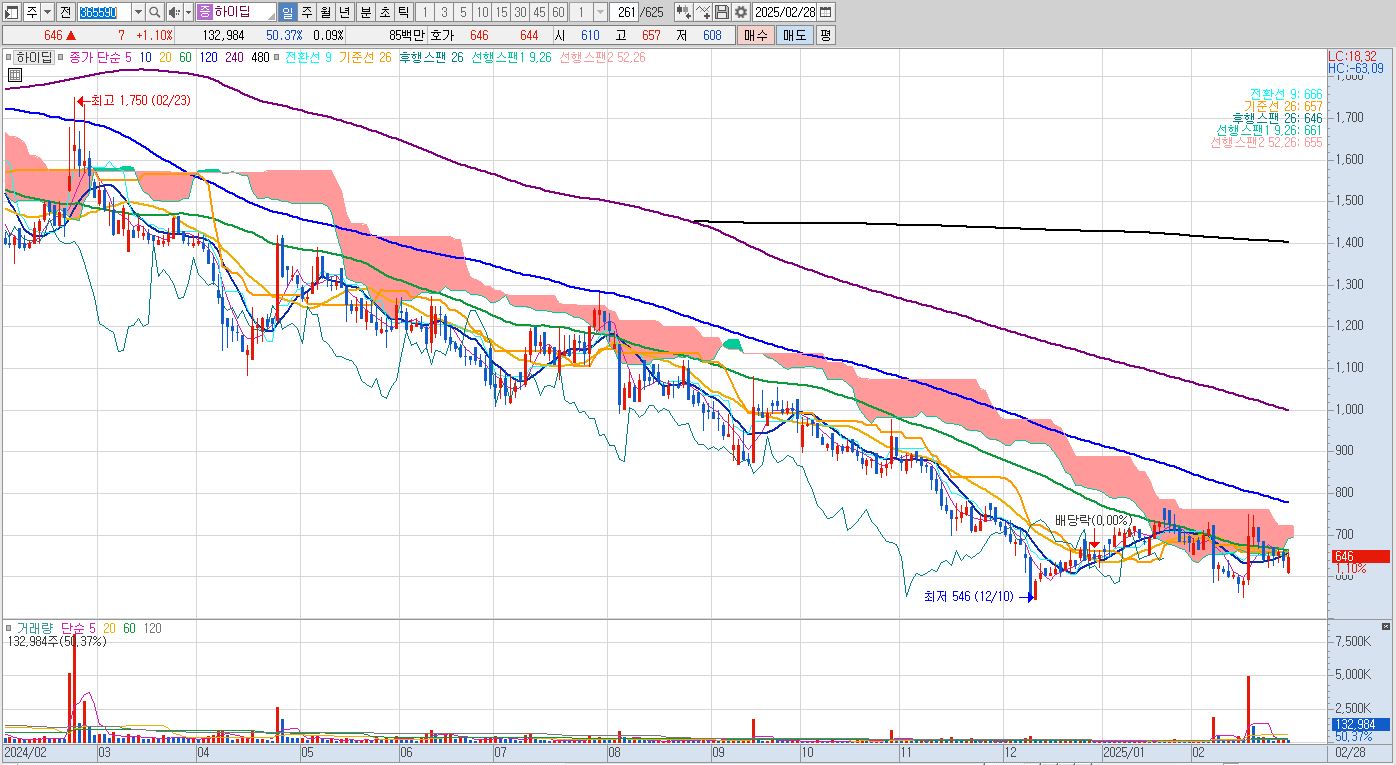This screenshot has height=765, width=1396.
Task: Expand the speaker options dropdown arrow
Action: point(188,12)
